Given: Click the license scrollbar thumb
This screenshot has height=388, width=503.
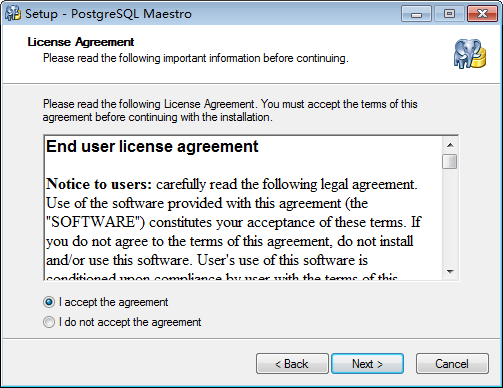Looking at the screenshot, I should click(450, 162).
